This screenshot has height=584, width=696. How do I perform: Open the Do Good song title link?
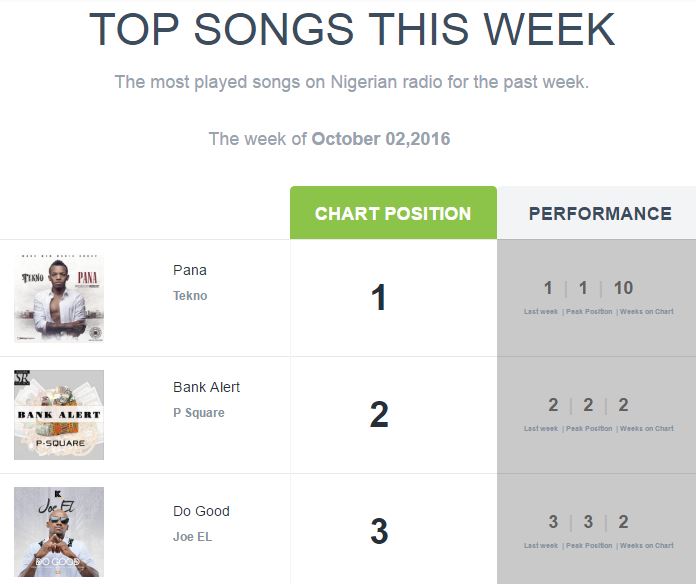pos(202,511)
